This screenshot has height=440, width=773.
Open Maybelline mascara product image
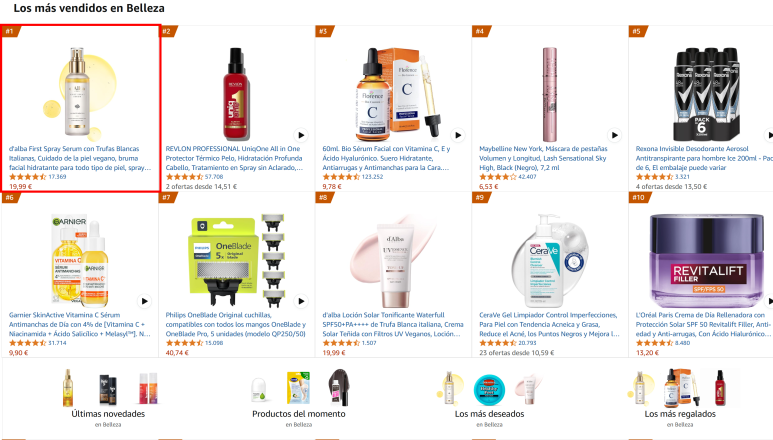[550, 94]
